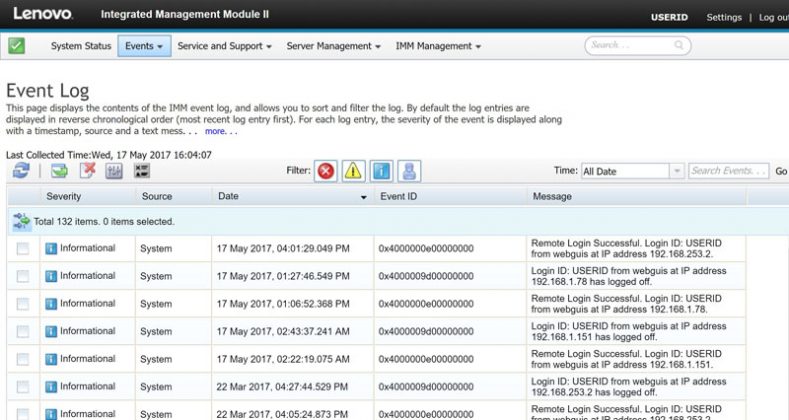
Task: Toggle the Audit user filter icon
Action: 409,171
